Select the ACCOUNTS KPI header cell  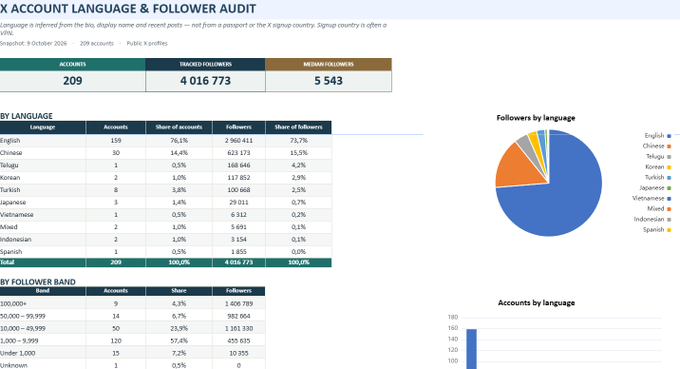click(x=72, y=64)
